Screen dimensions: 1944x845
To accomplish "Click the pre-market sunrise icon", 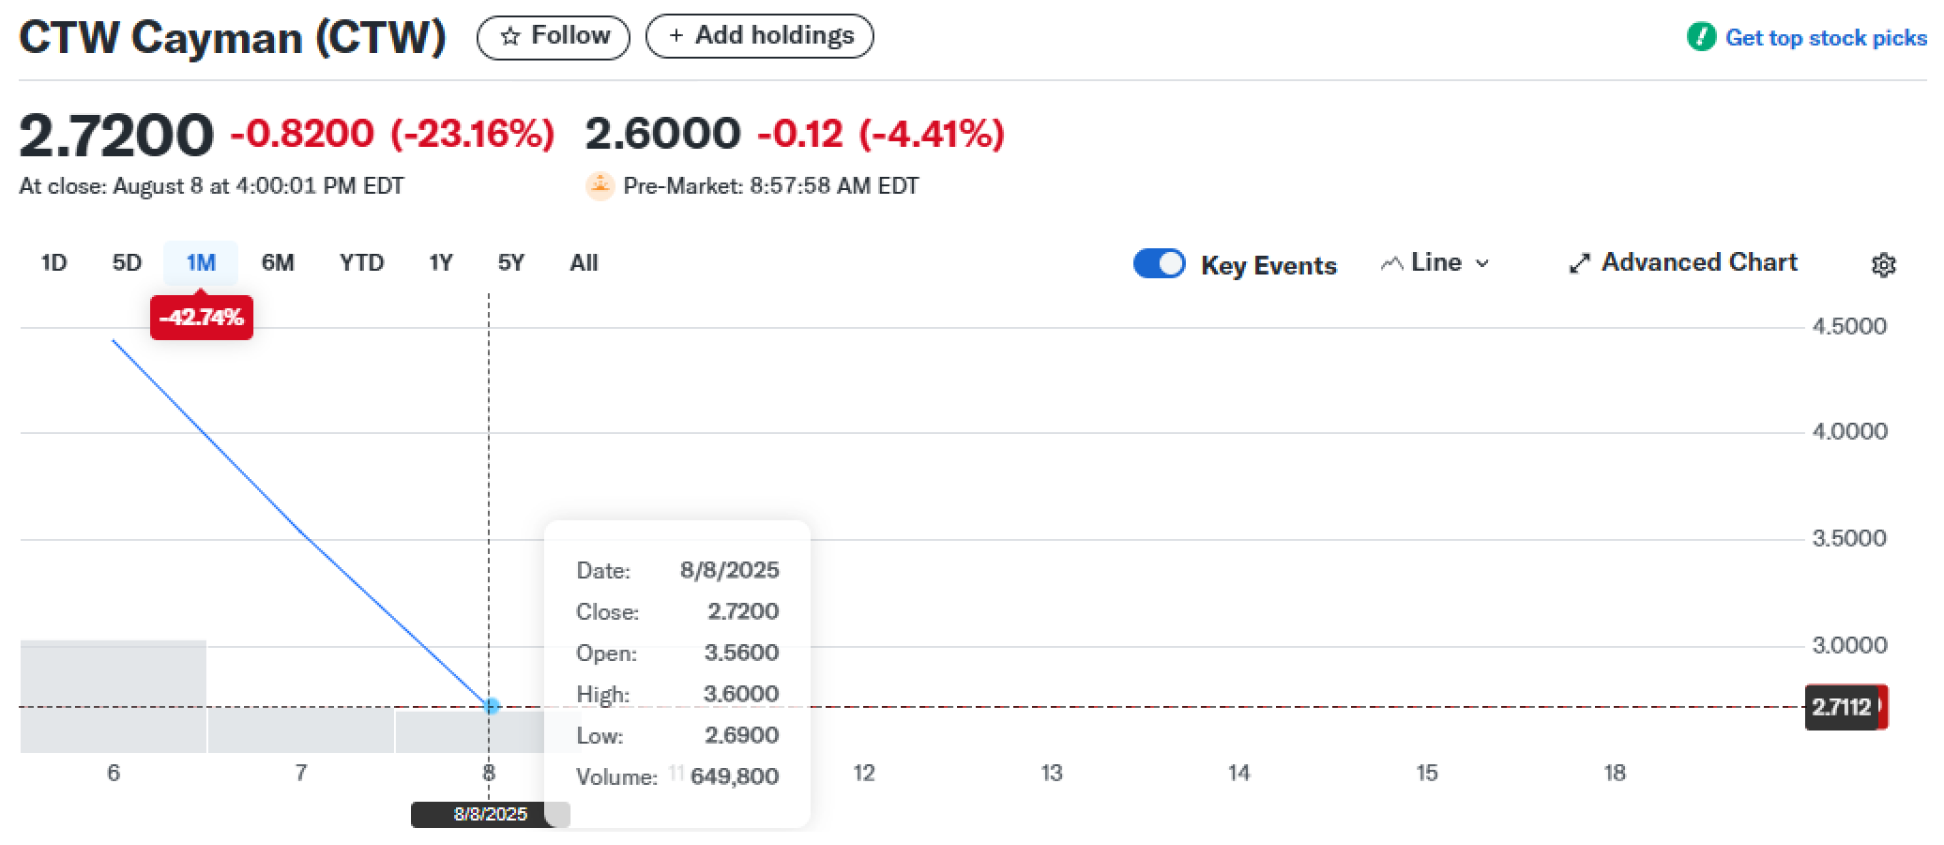I will click(599, 186).
